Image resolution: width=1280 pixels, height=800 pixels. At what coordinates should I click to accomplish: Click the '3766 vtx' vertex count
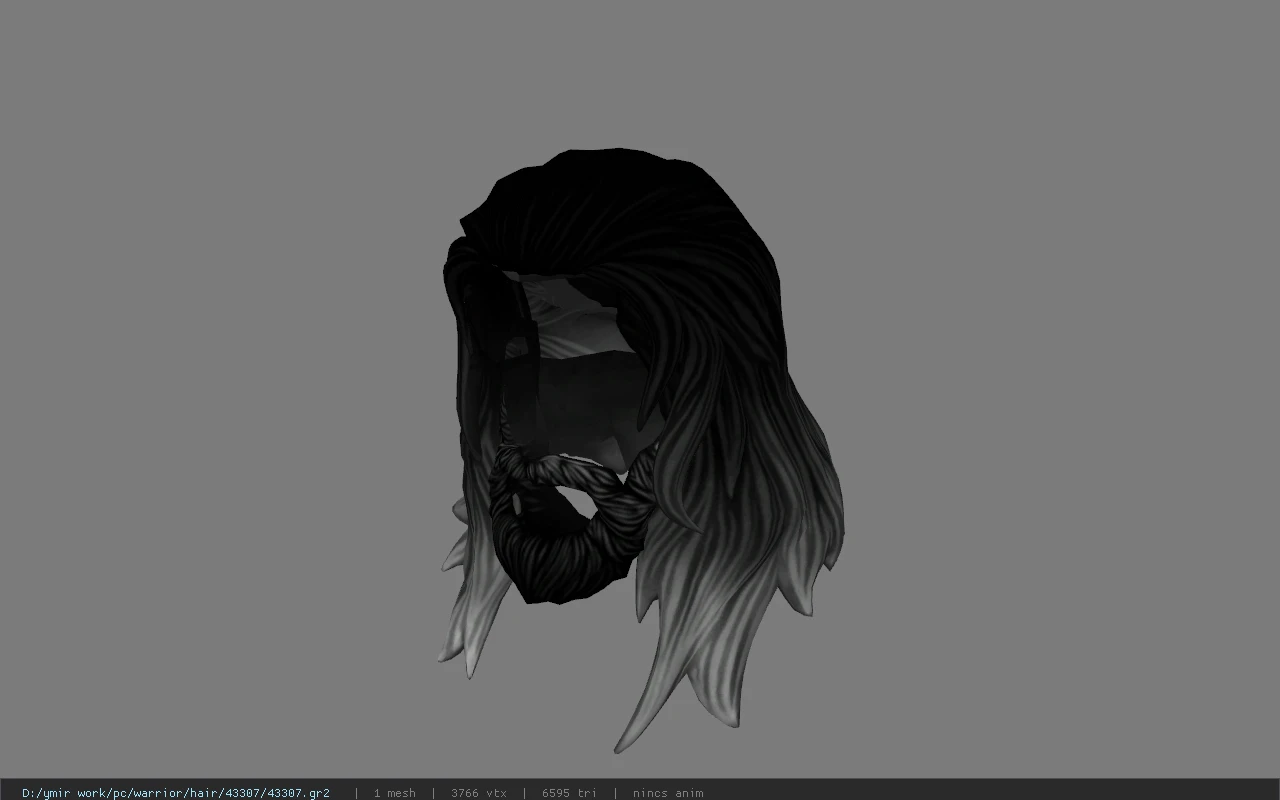[x=479, y=793]
